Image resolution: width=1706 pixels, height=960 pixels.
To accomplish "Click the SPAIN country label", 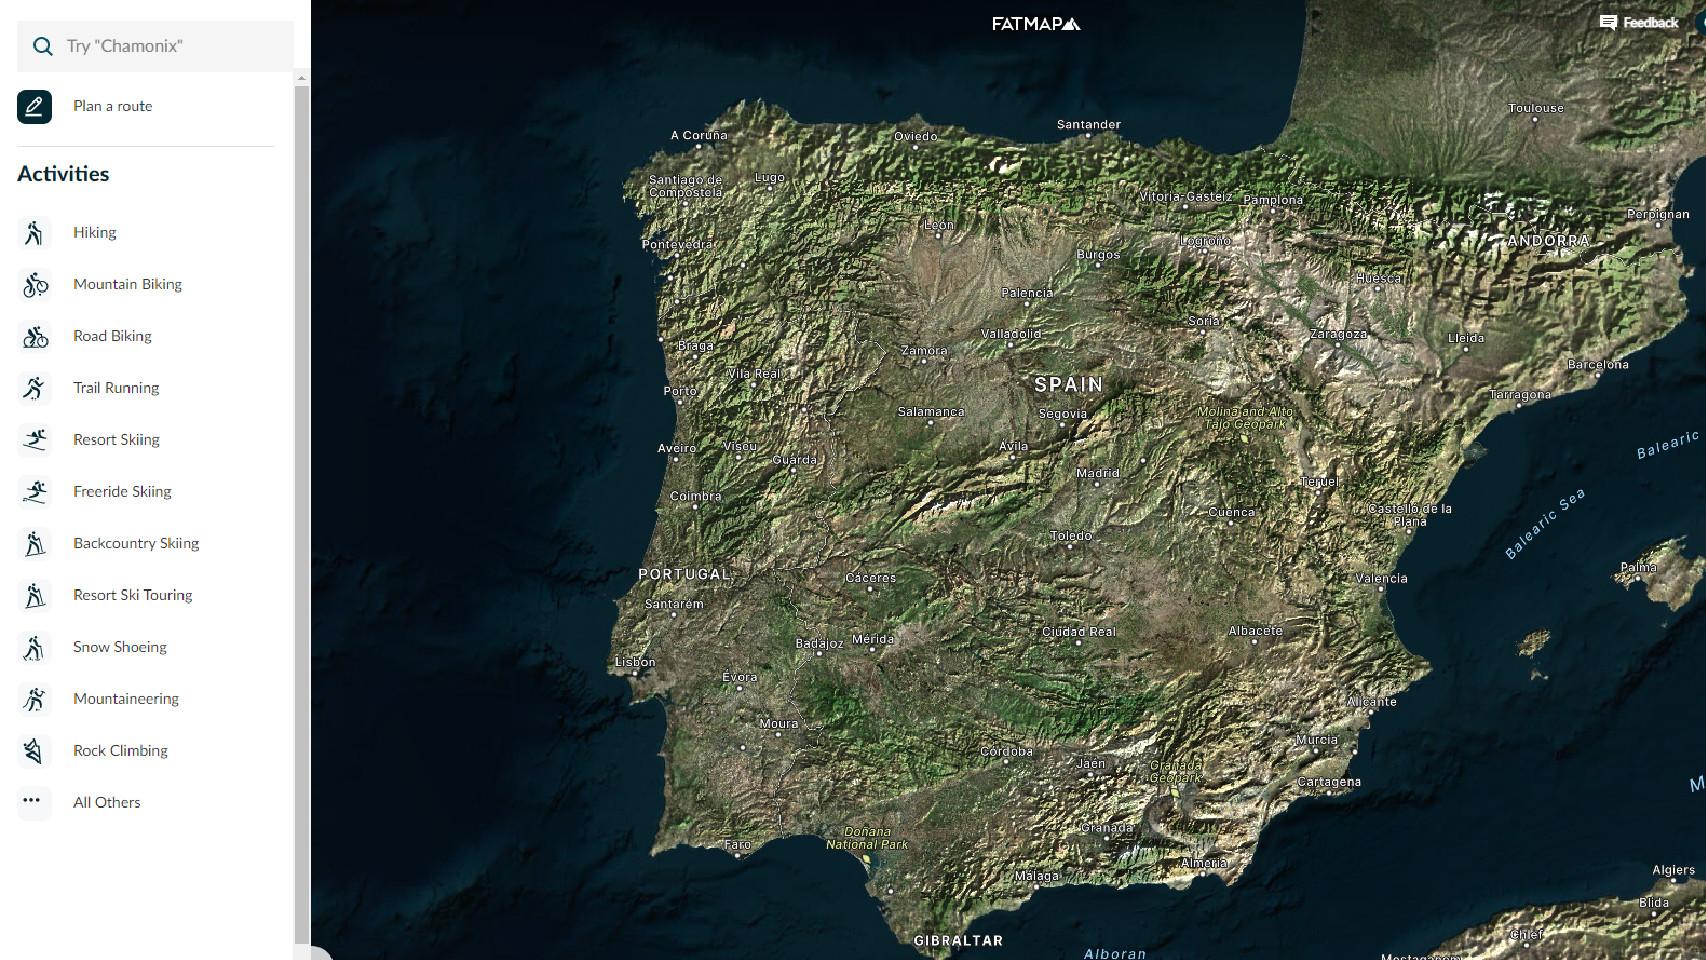I will (x=1069, y=385).
